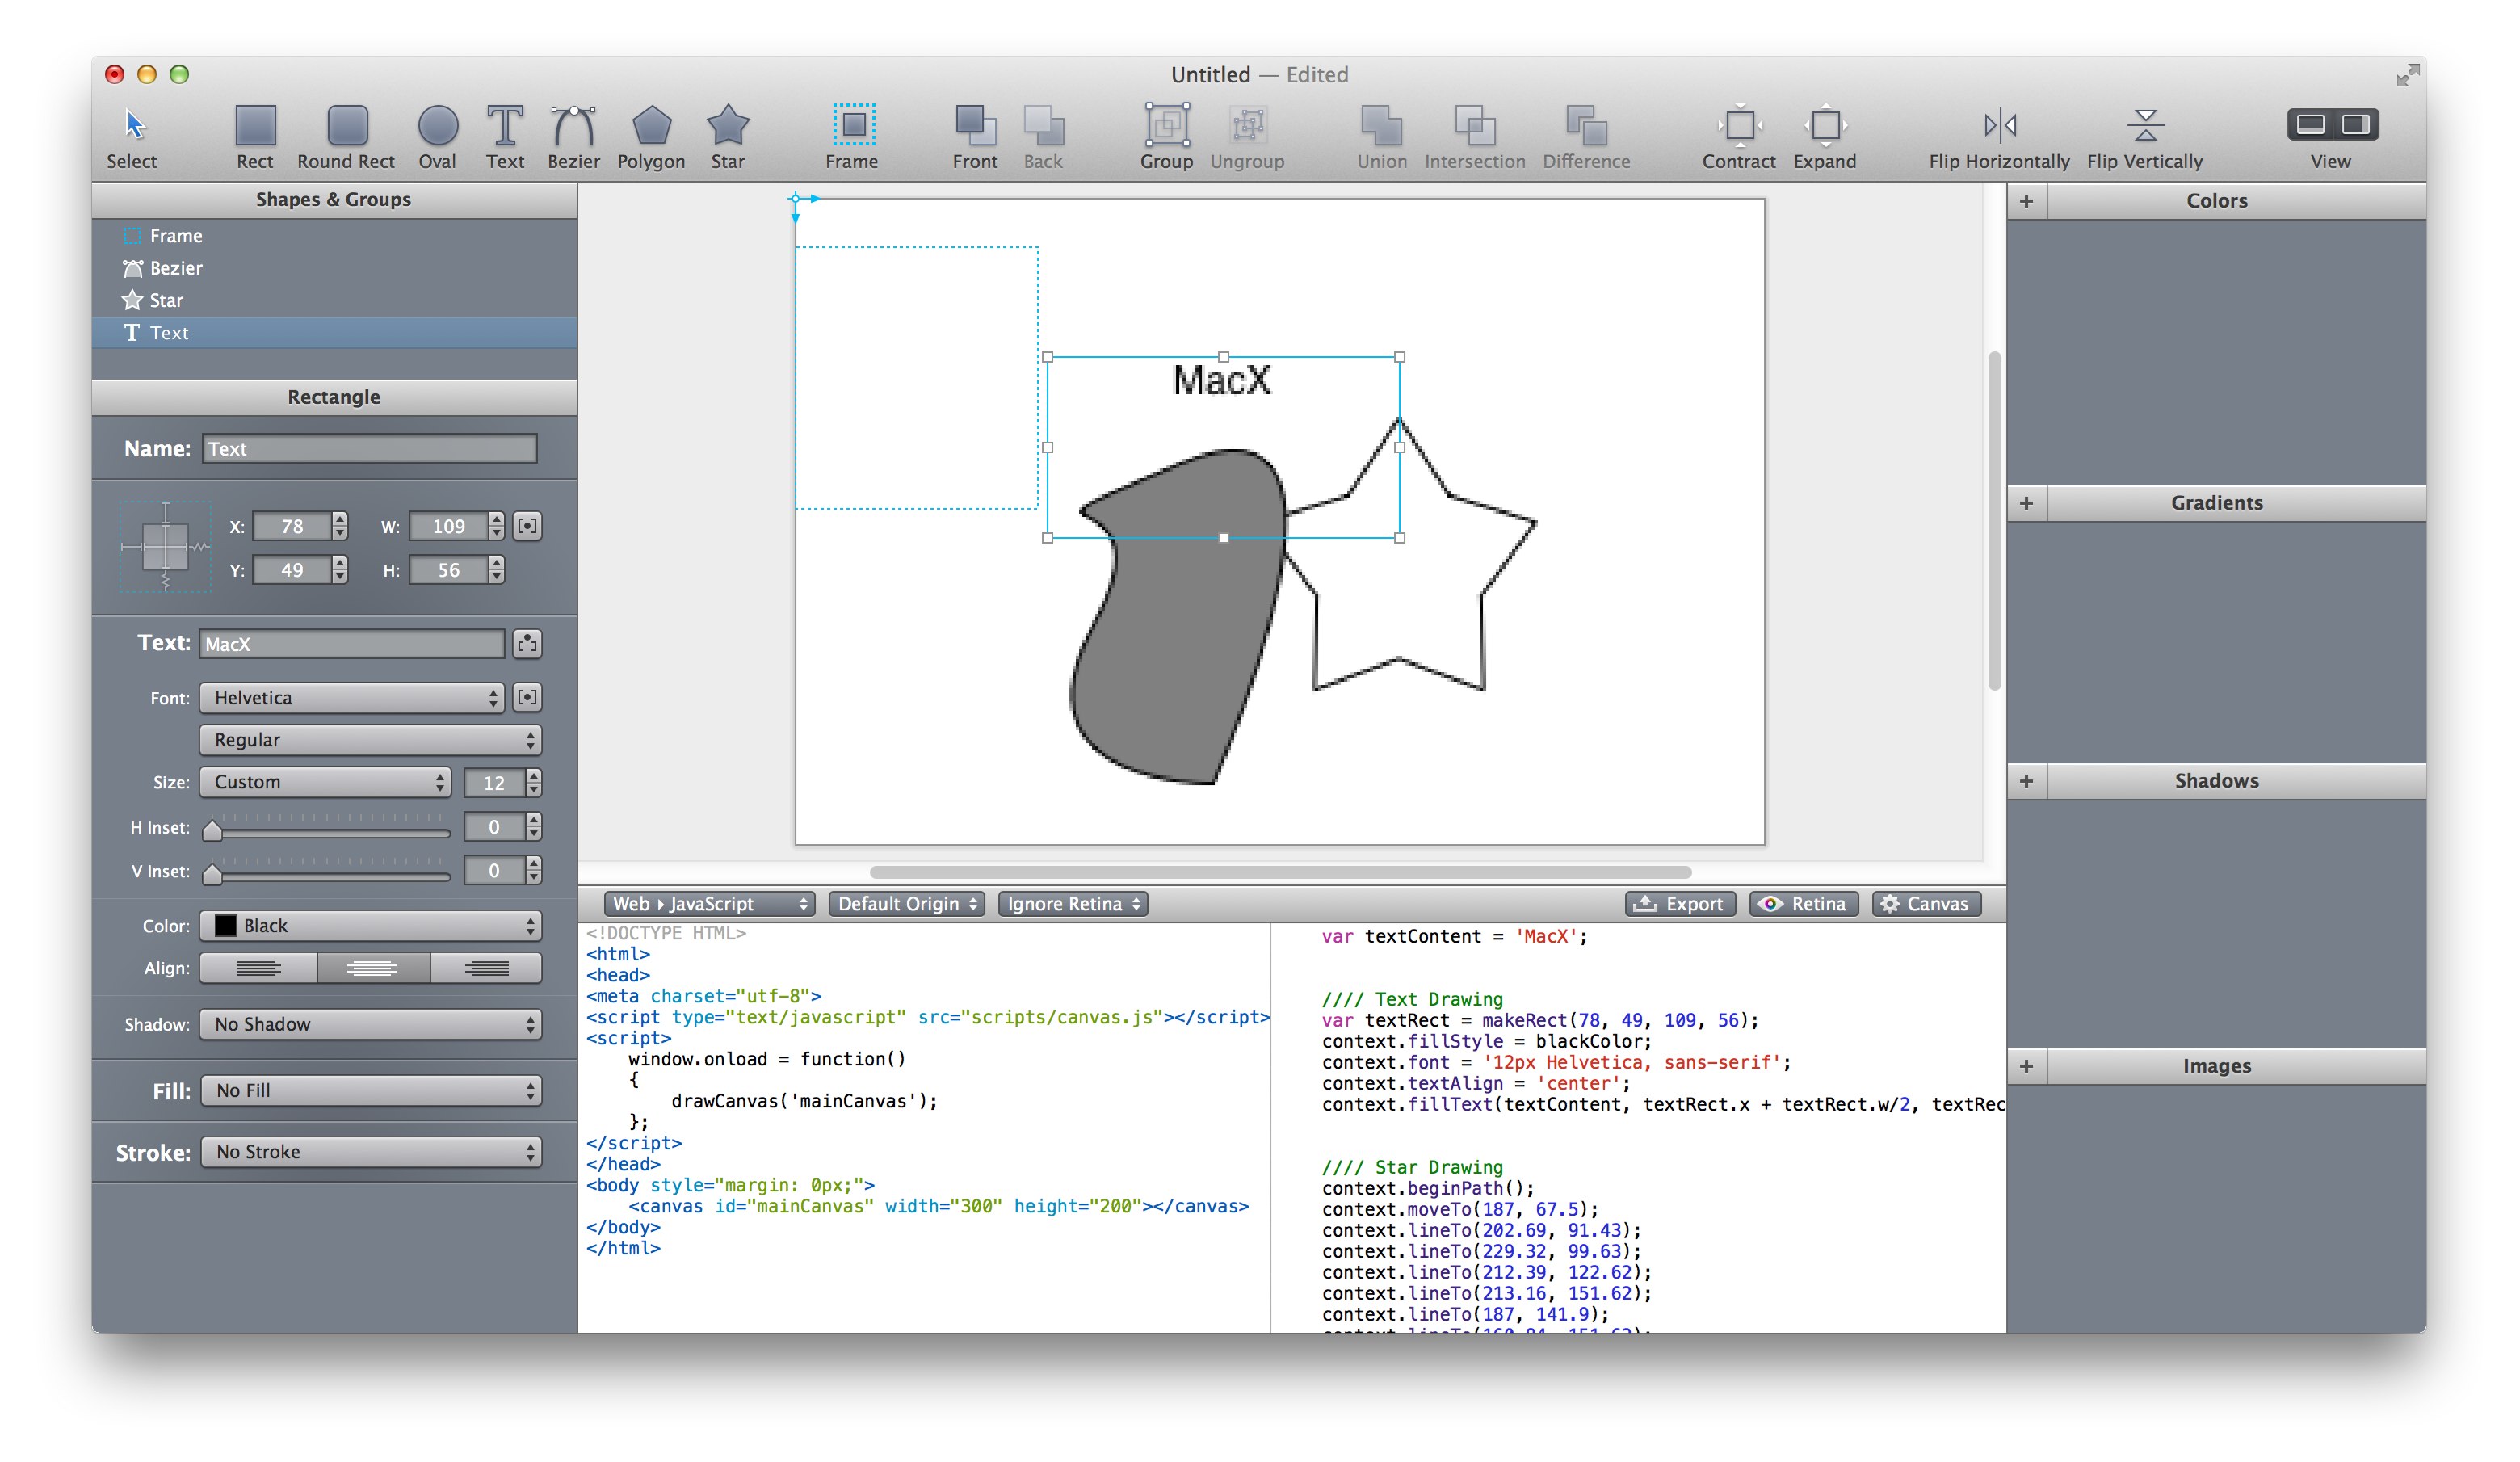This screenshot has width=2520, height=1462.
Task: Enable center text alignment
Action: [x=373, y=967]
